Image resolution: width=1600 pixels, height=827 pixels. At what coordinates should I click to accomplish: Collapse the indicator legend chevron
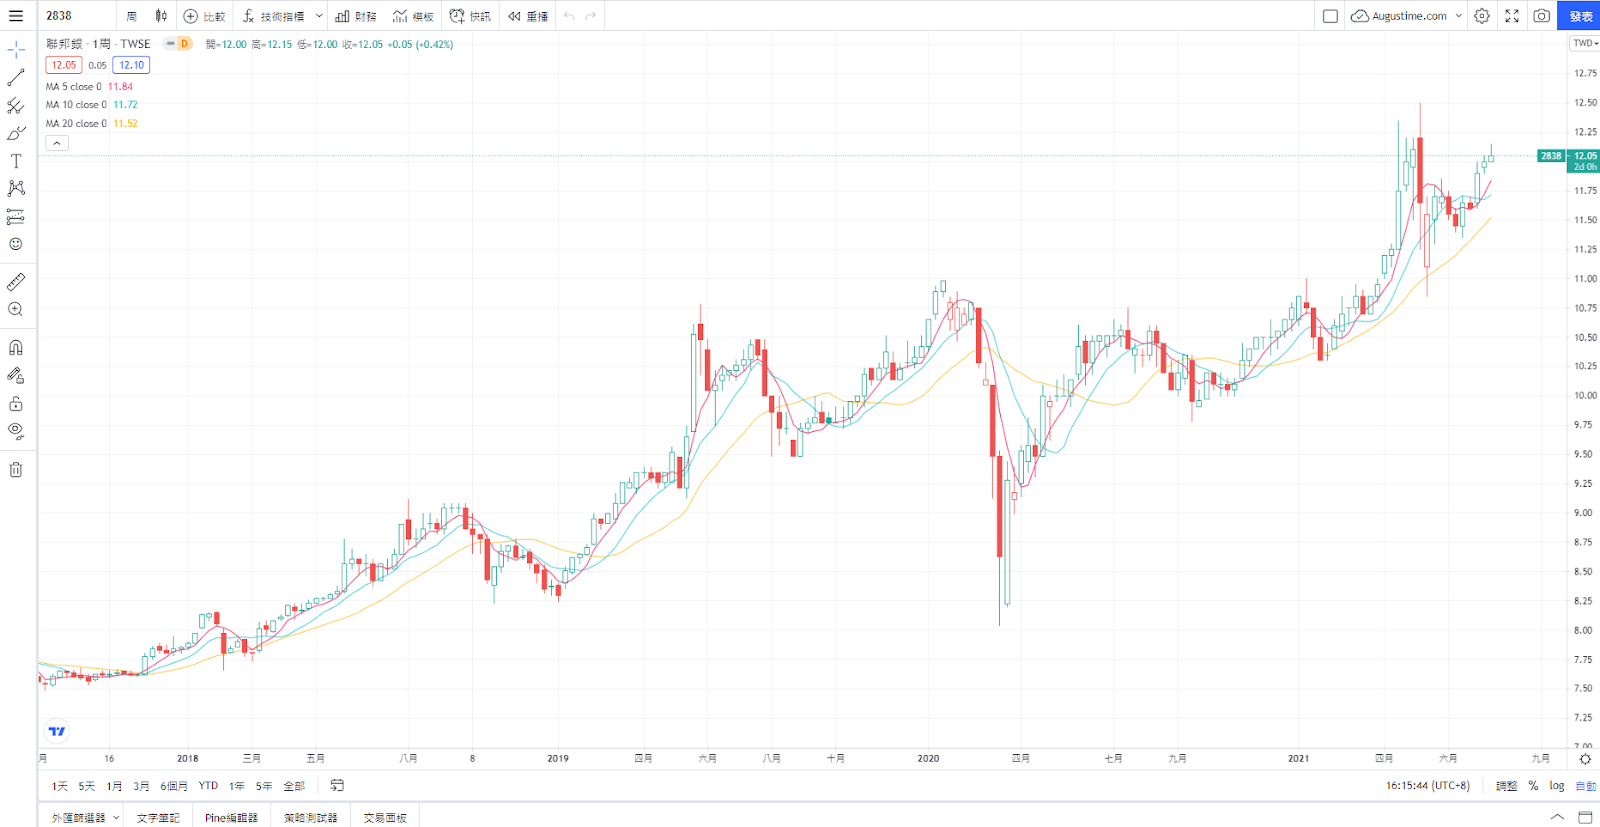57,143
